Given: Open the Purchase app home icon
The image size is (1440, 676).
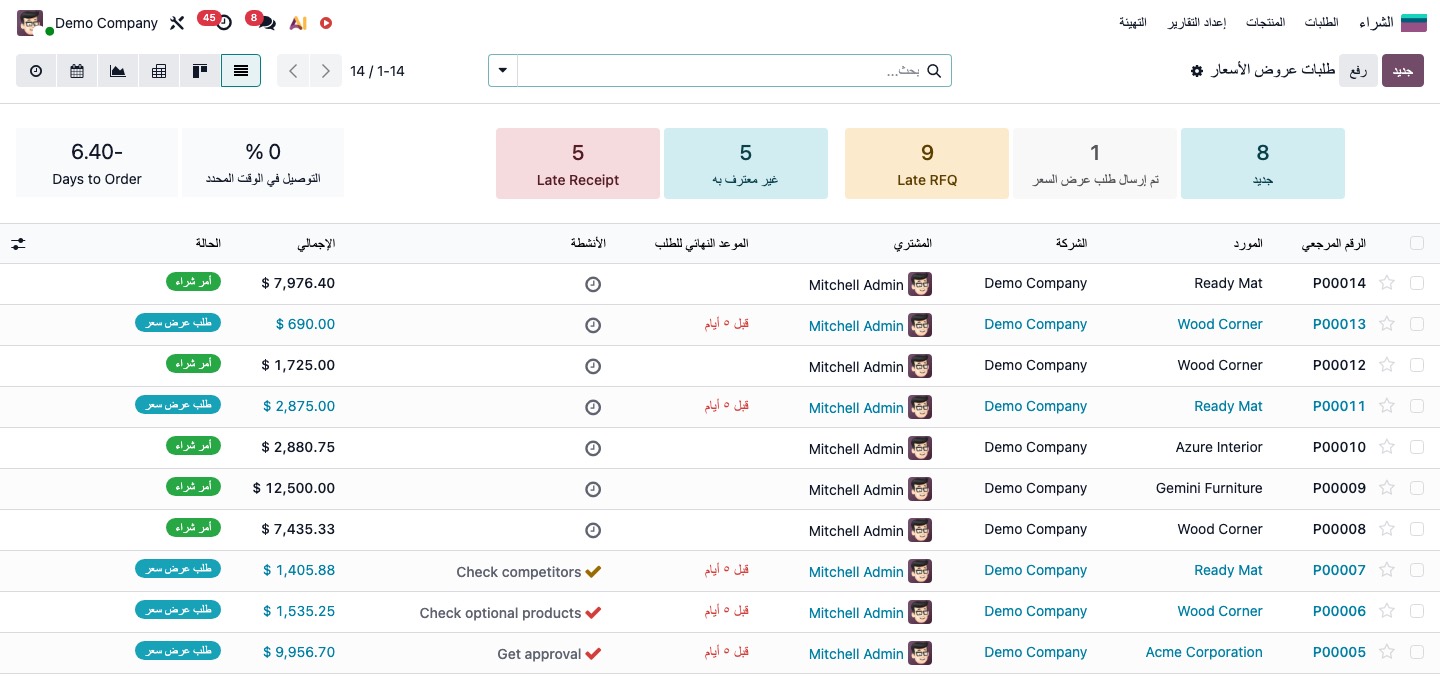Looking at the screenshot, I should click(1414, 22).
